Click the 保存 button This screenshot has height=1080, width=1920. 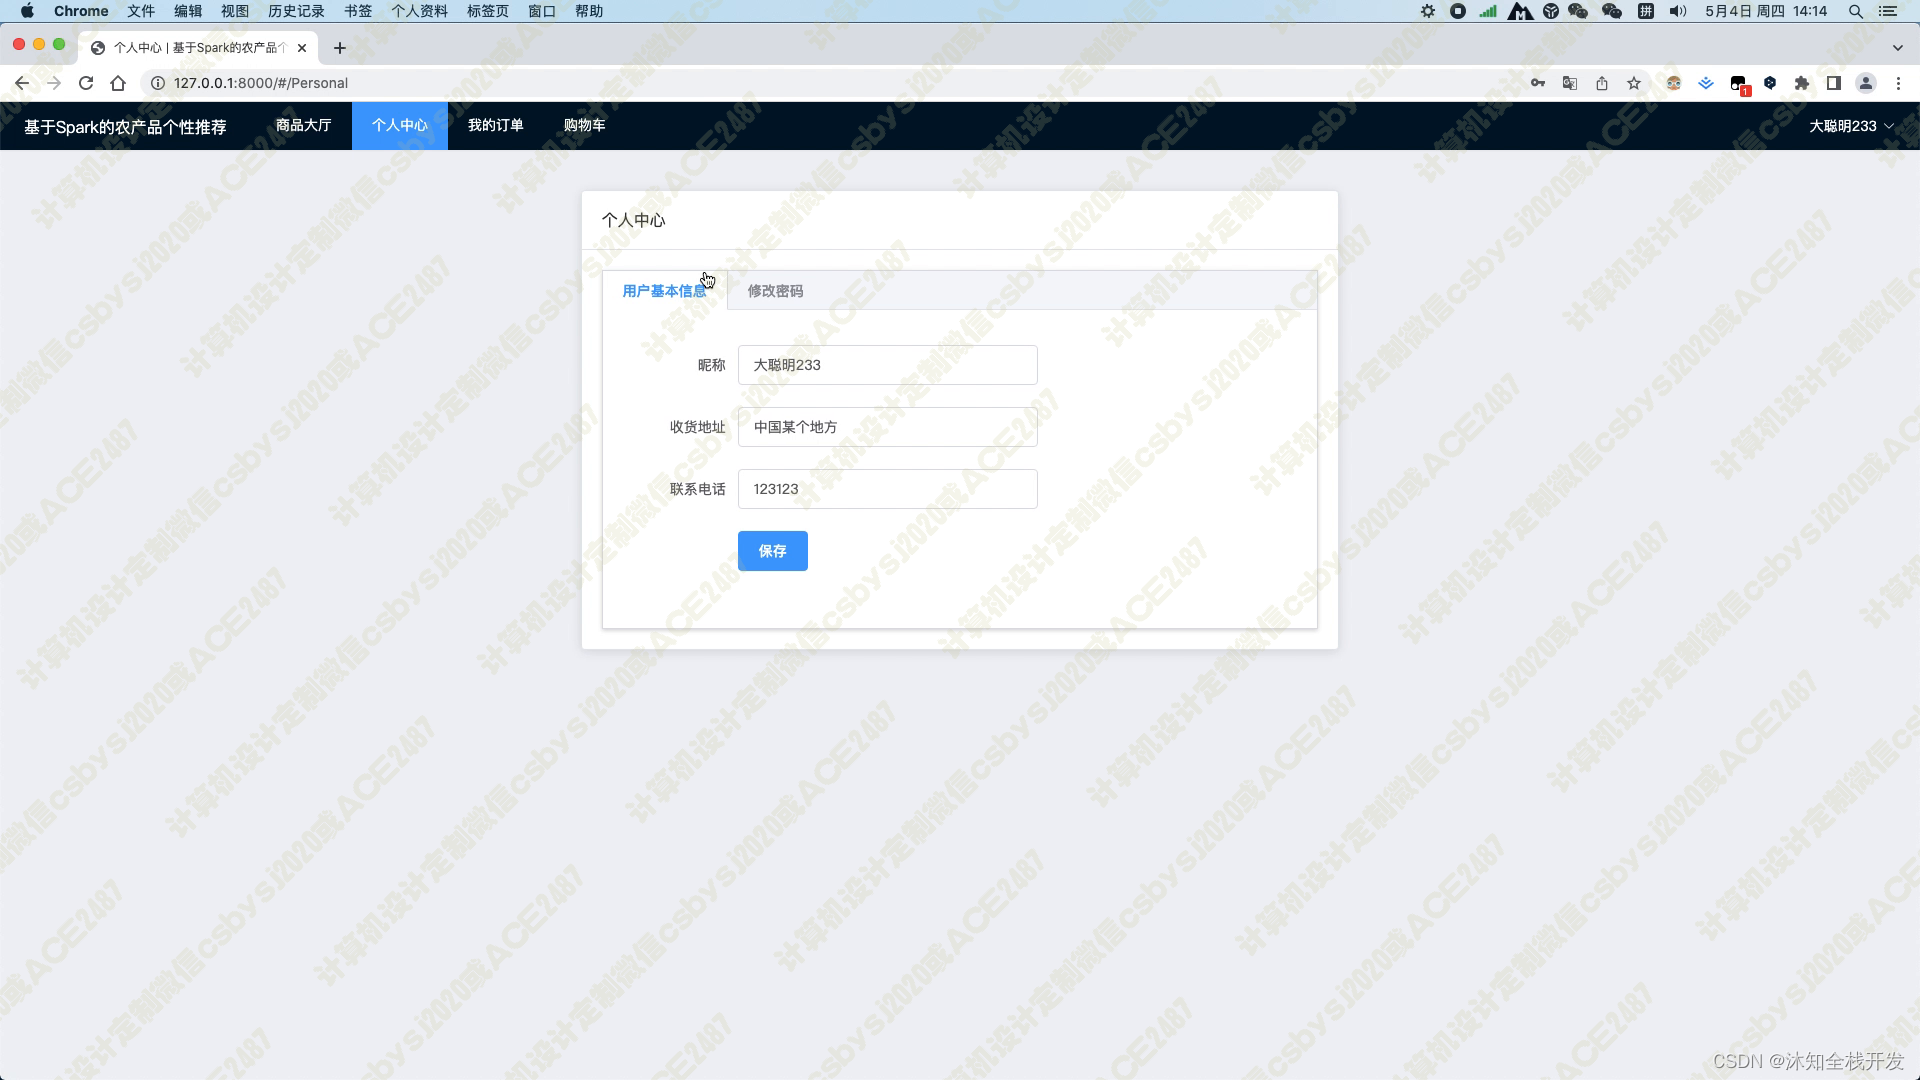point(773,551)
